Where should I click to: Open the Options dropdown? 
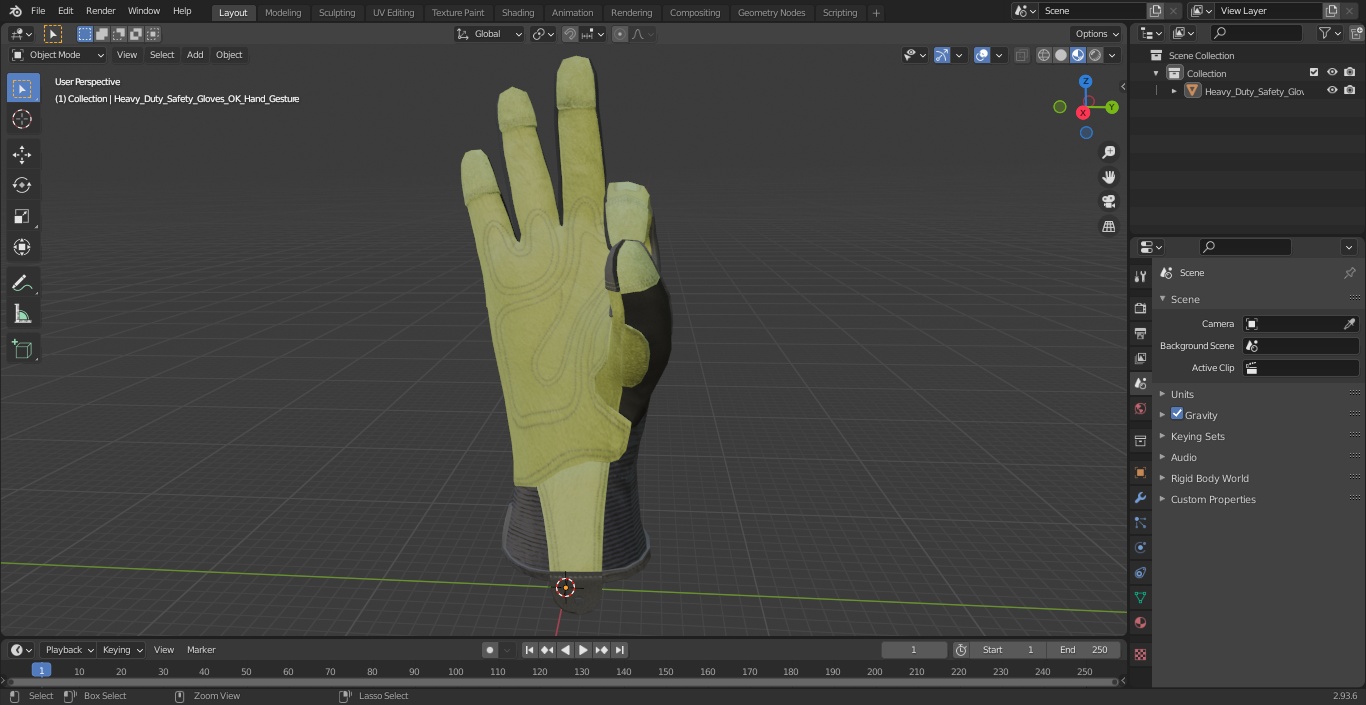(1097, 34)
